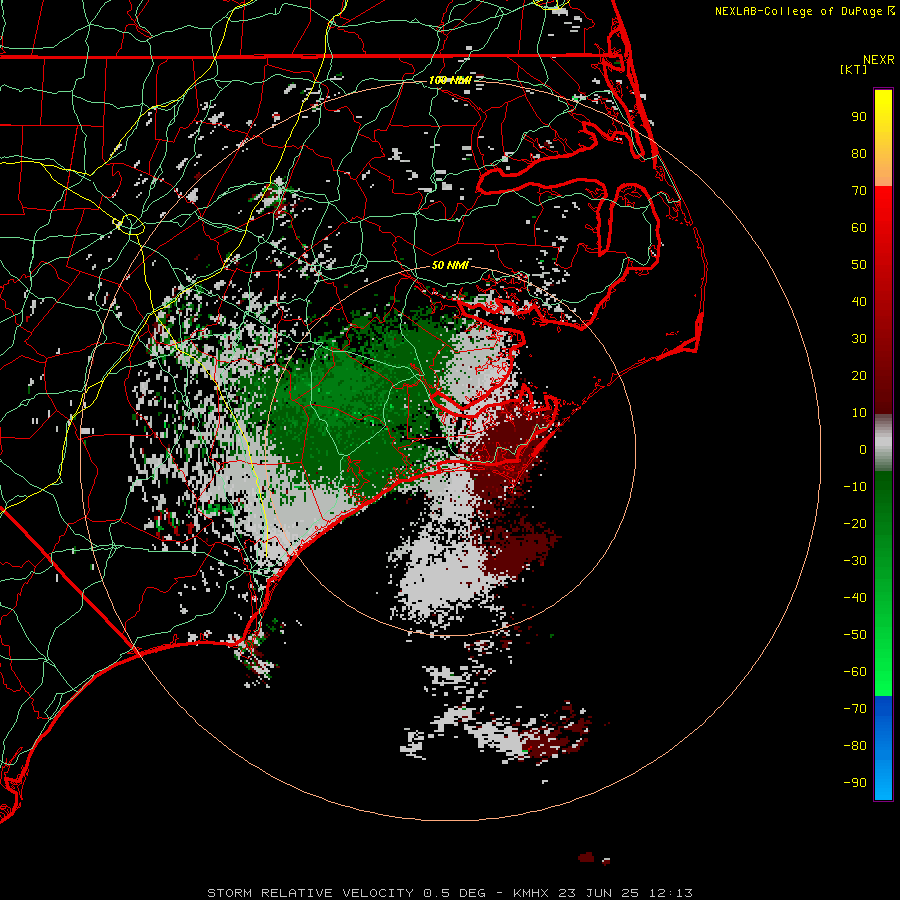Click the gray zero-velocity band of the colorbar
The width and height of the screenshot is (900, 900).
click(x=883, y=443)
